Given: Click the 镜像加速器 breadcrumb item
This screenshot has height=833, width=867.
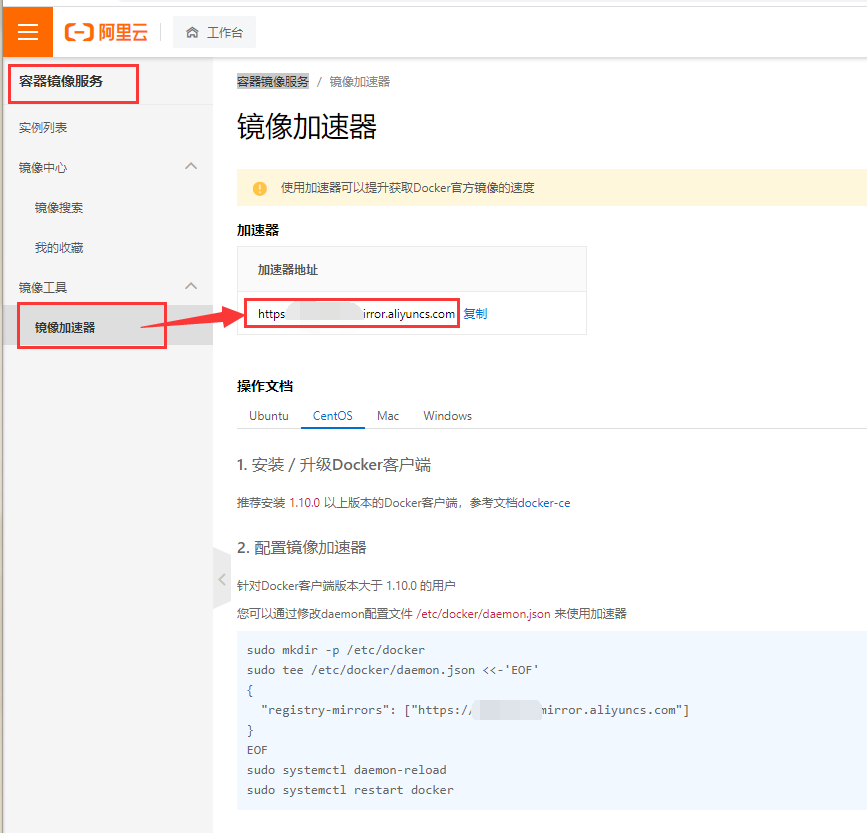Looking at the screenshot, I should click(360, 82).
